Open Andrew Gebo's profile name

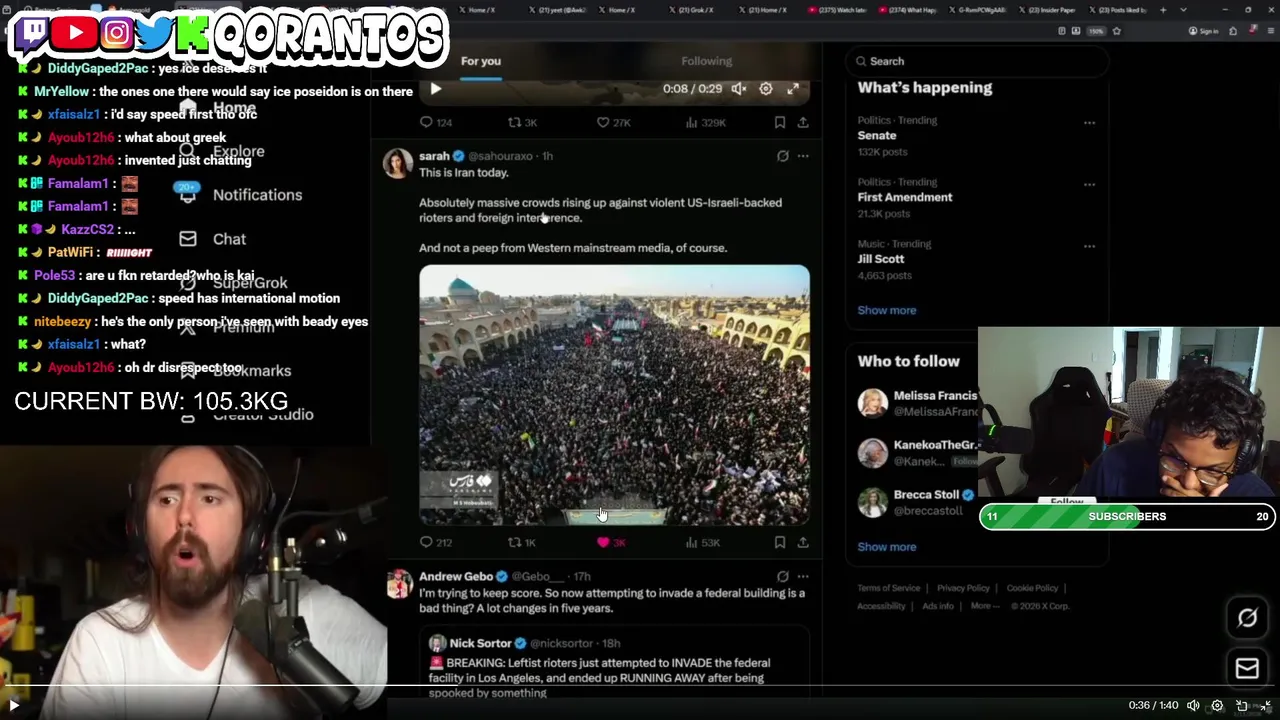click(455, 576)
